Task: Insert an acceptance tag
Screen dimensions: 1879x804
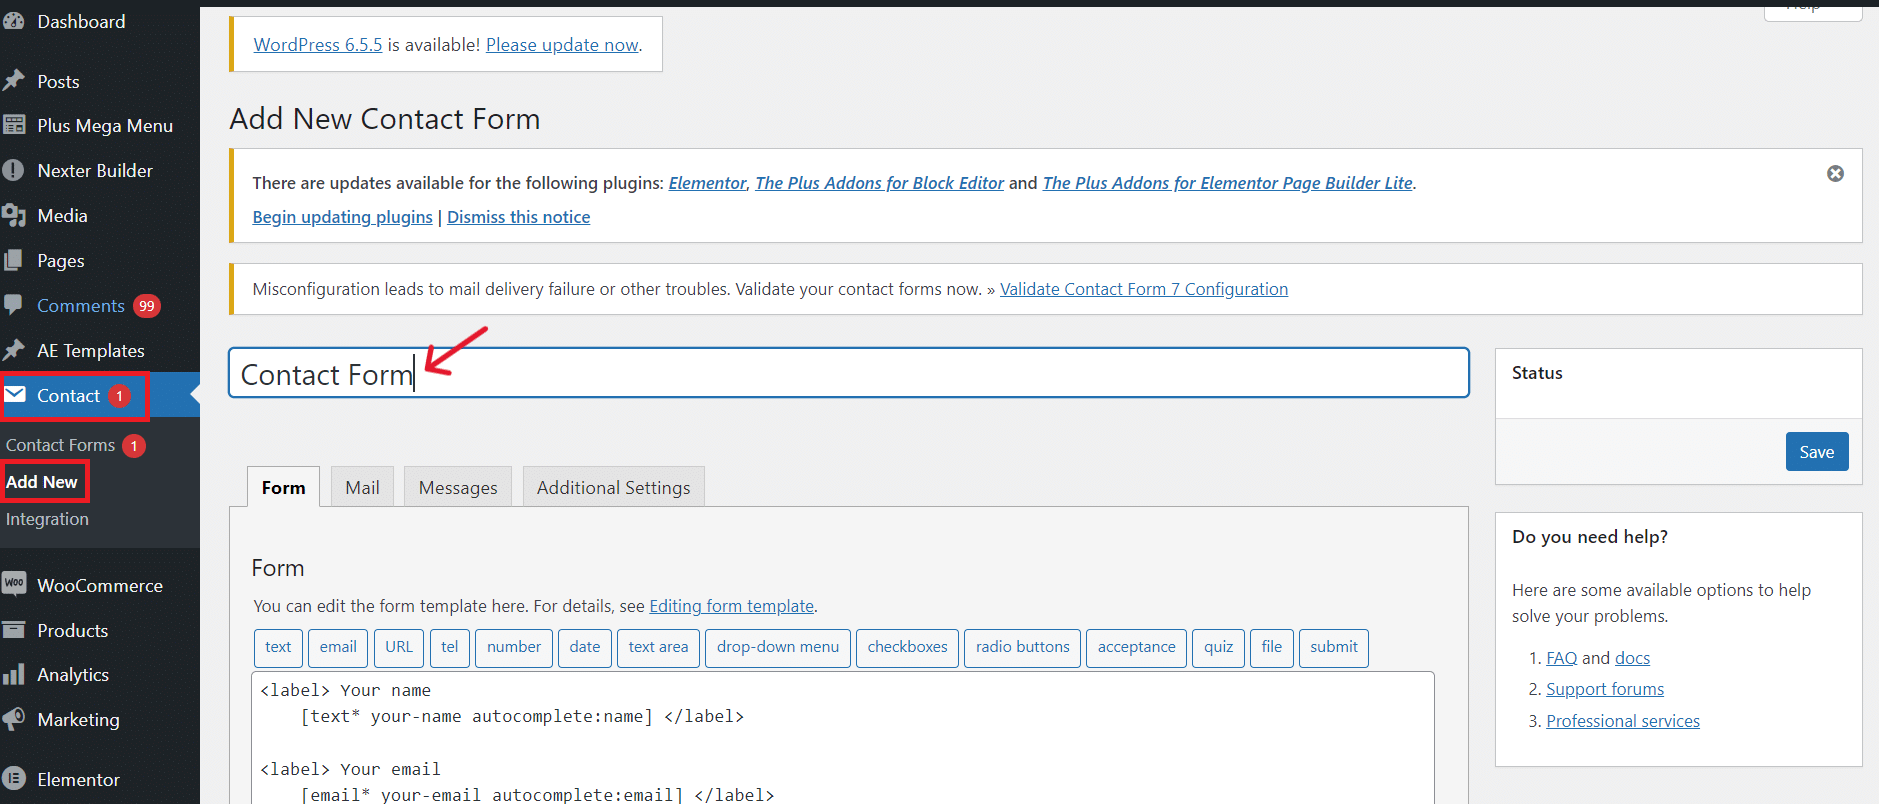Action: [1137, 647]
